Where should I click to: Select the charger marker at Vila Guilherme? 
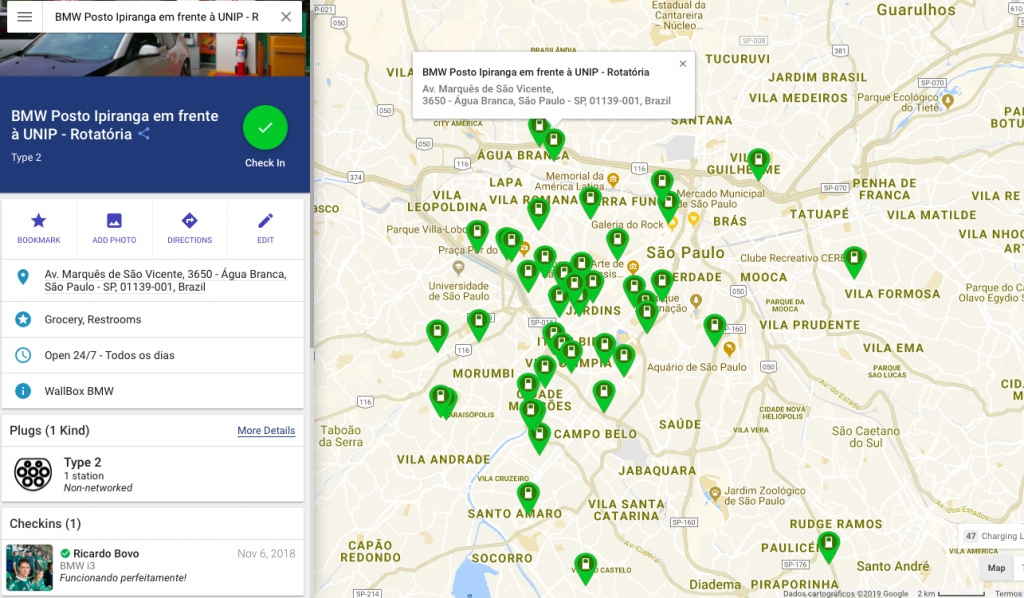758,163
